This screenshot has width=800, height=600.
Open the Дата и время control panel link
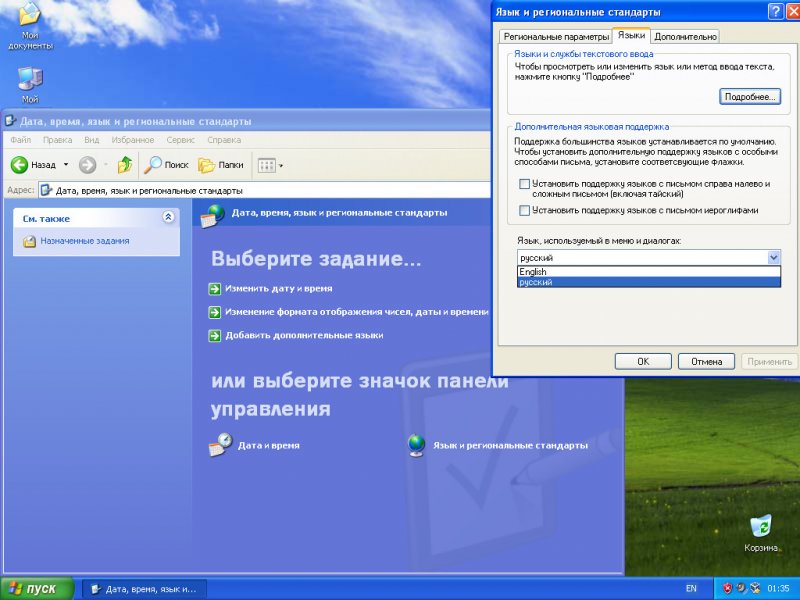pos(268,445)
